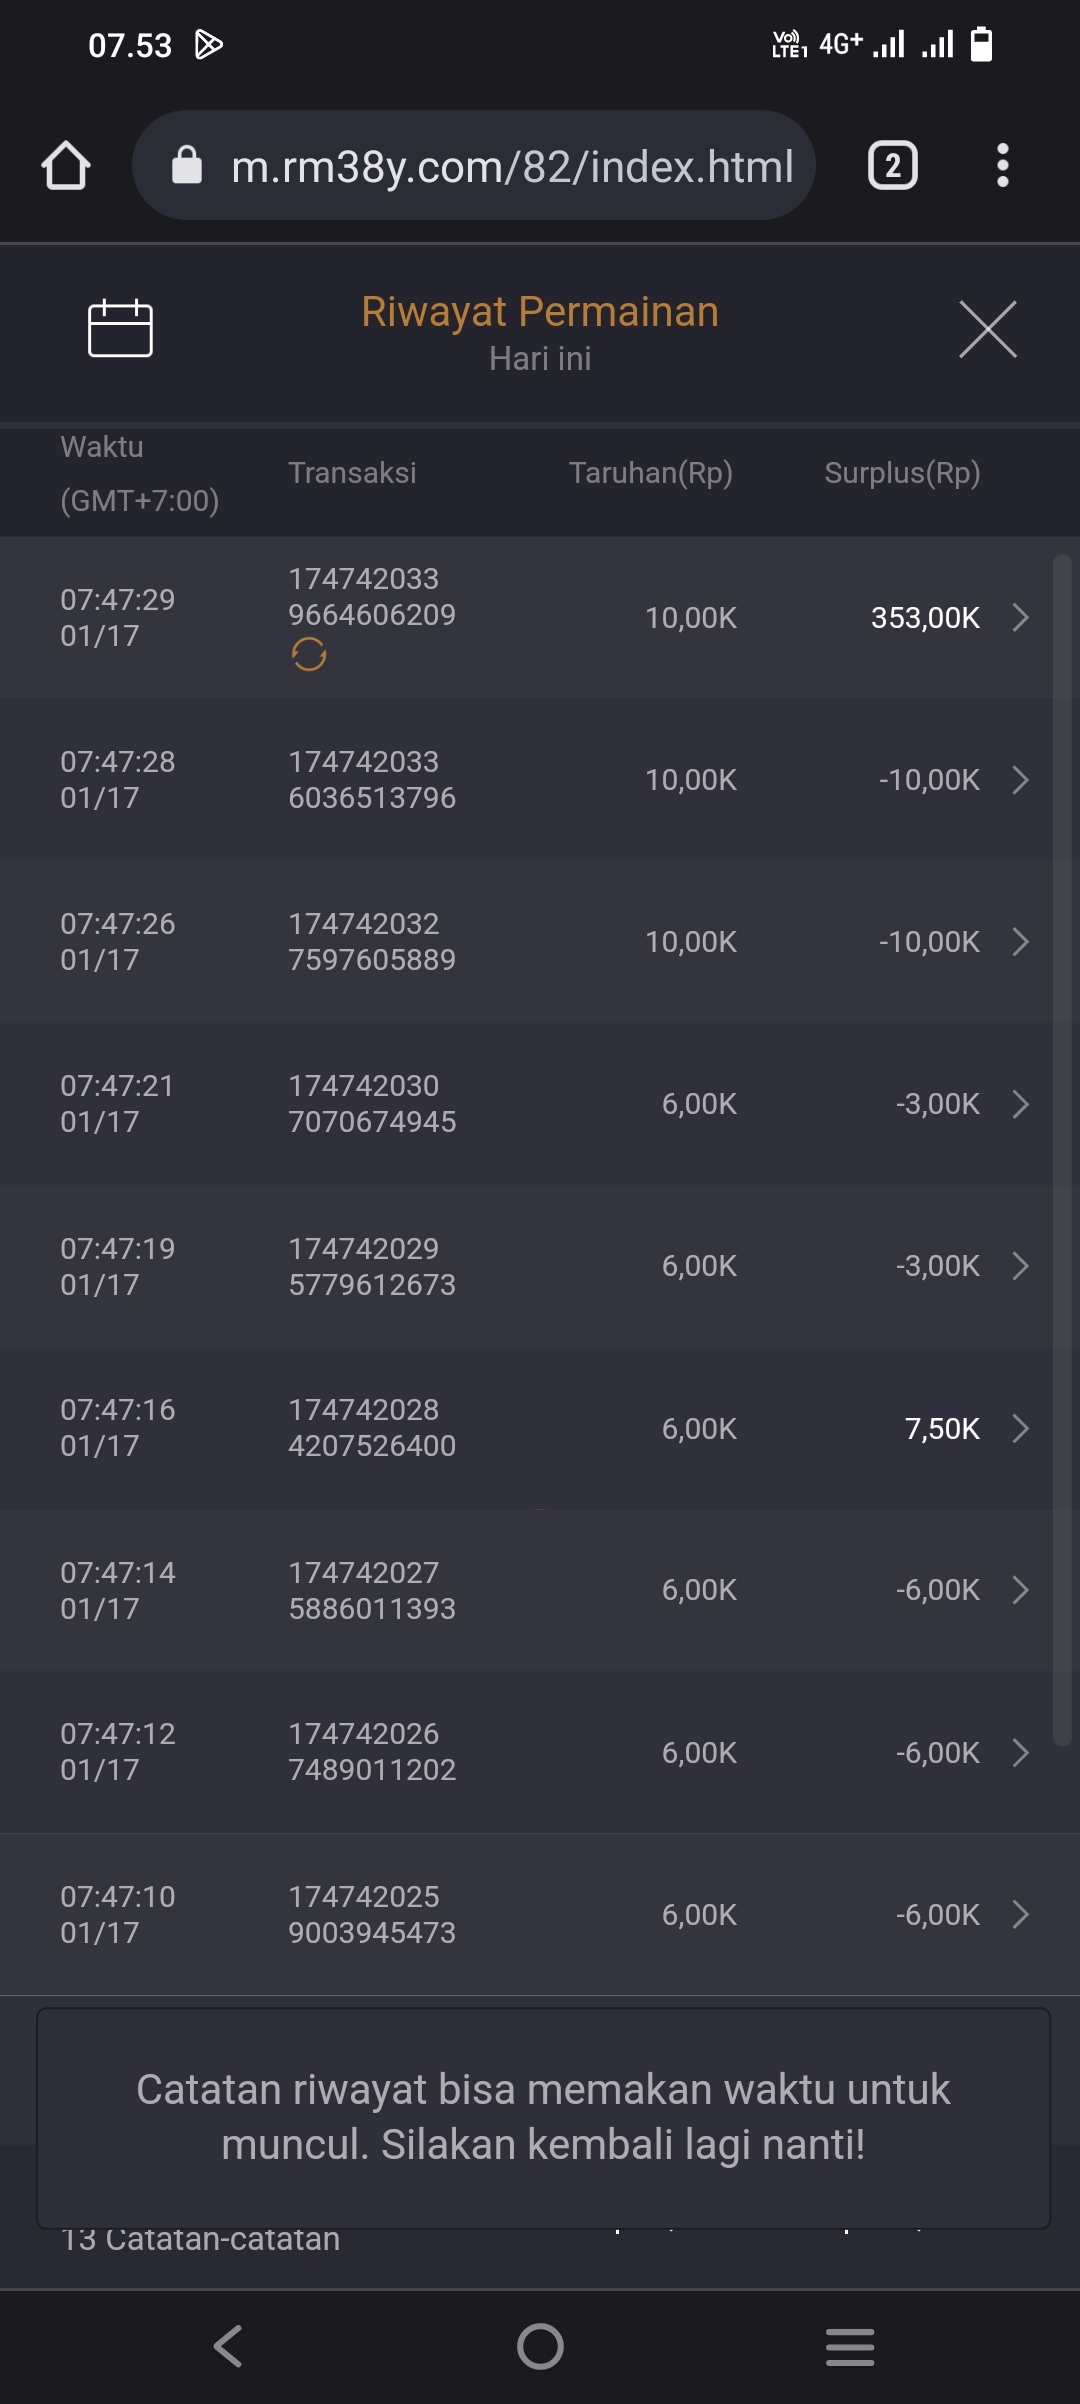This screenshot has height=2404, width=1080.
Task: Tap the orange refresh icon under transaction 9664606209
Action: (309, 655)
